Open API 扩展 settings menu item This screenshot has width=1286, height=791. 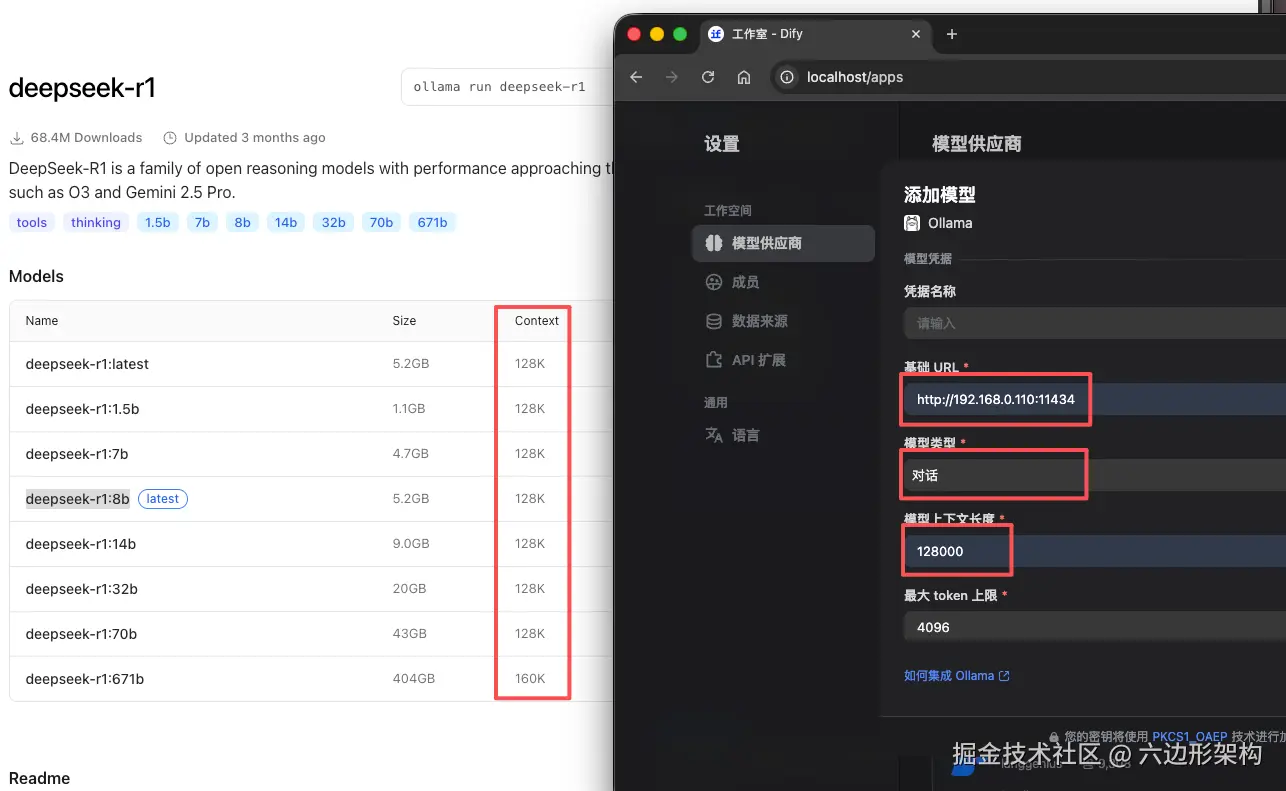click(x=783, y=360)
